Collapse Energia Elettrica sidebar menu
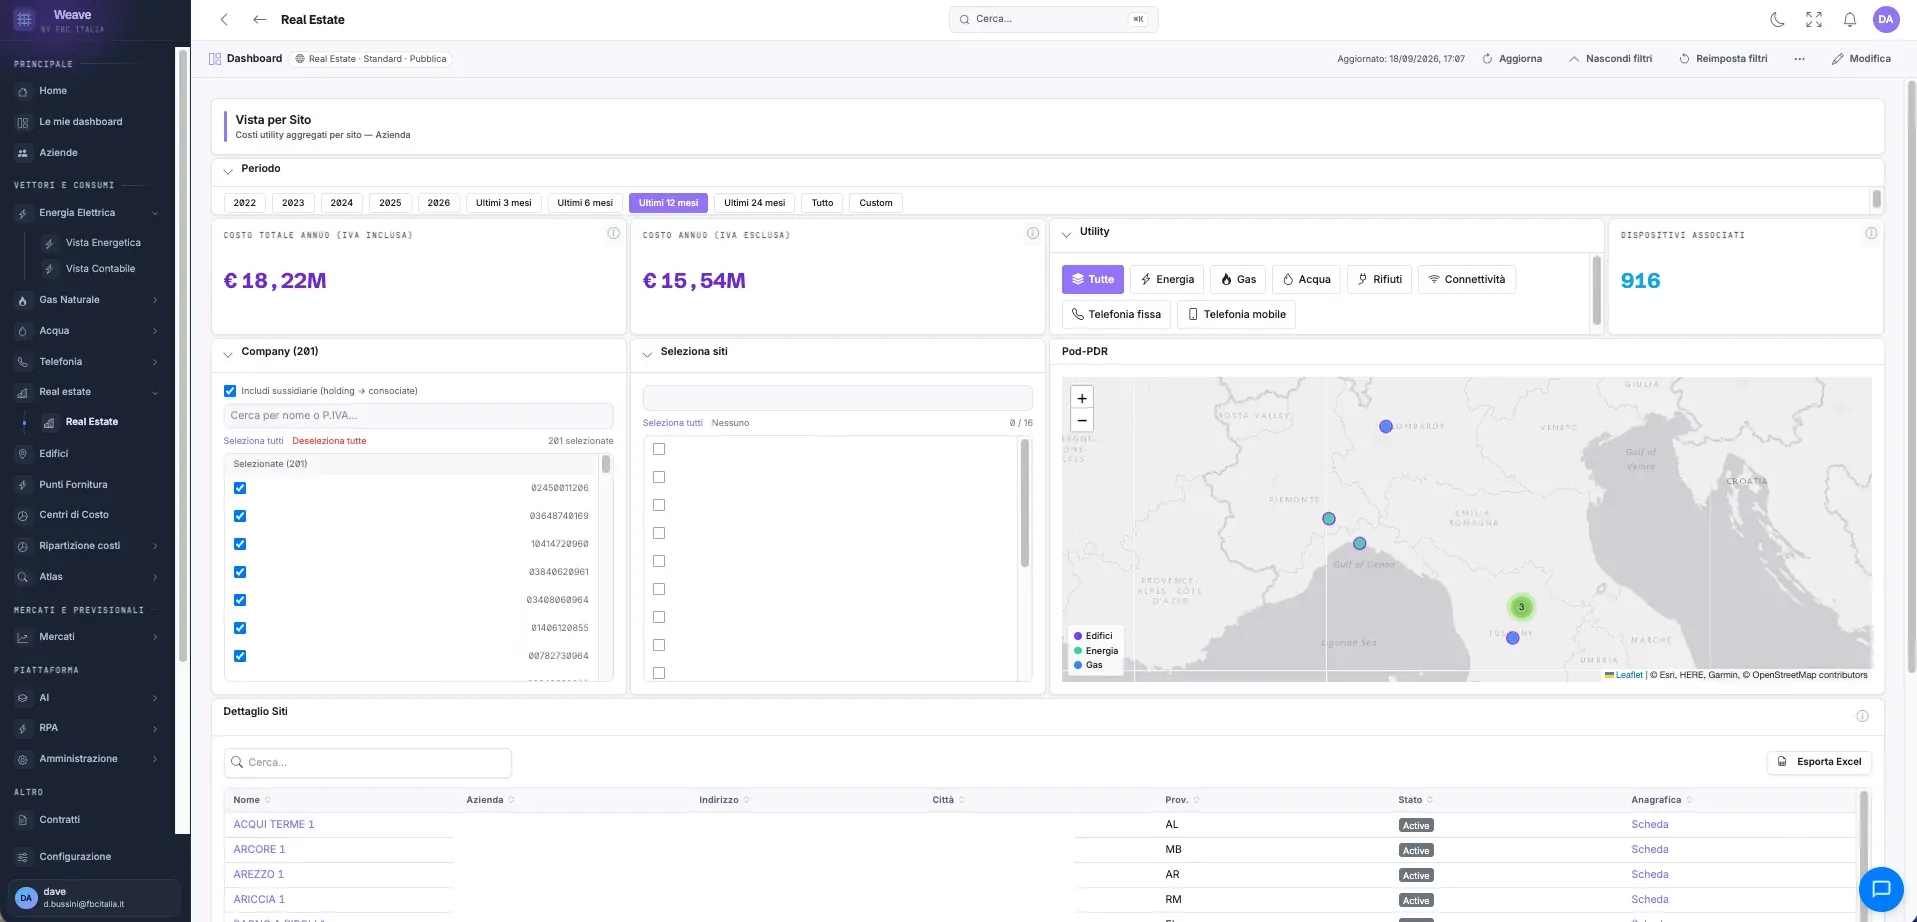Screen dimensions: 1917x922 click(x=155, y=213)
